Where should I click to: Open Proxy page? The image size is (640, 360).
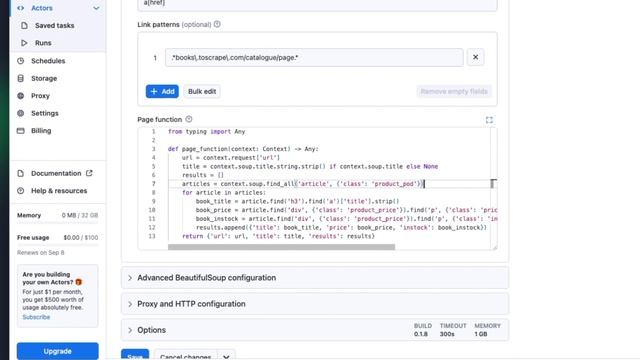(40, 96)
